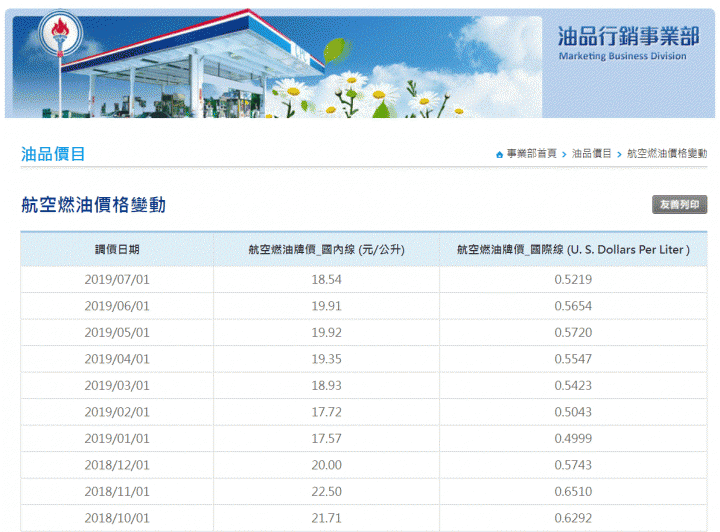
Task: Click domestic price 20.00
Action: [x=326, y=465]
